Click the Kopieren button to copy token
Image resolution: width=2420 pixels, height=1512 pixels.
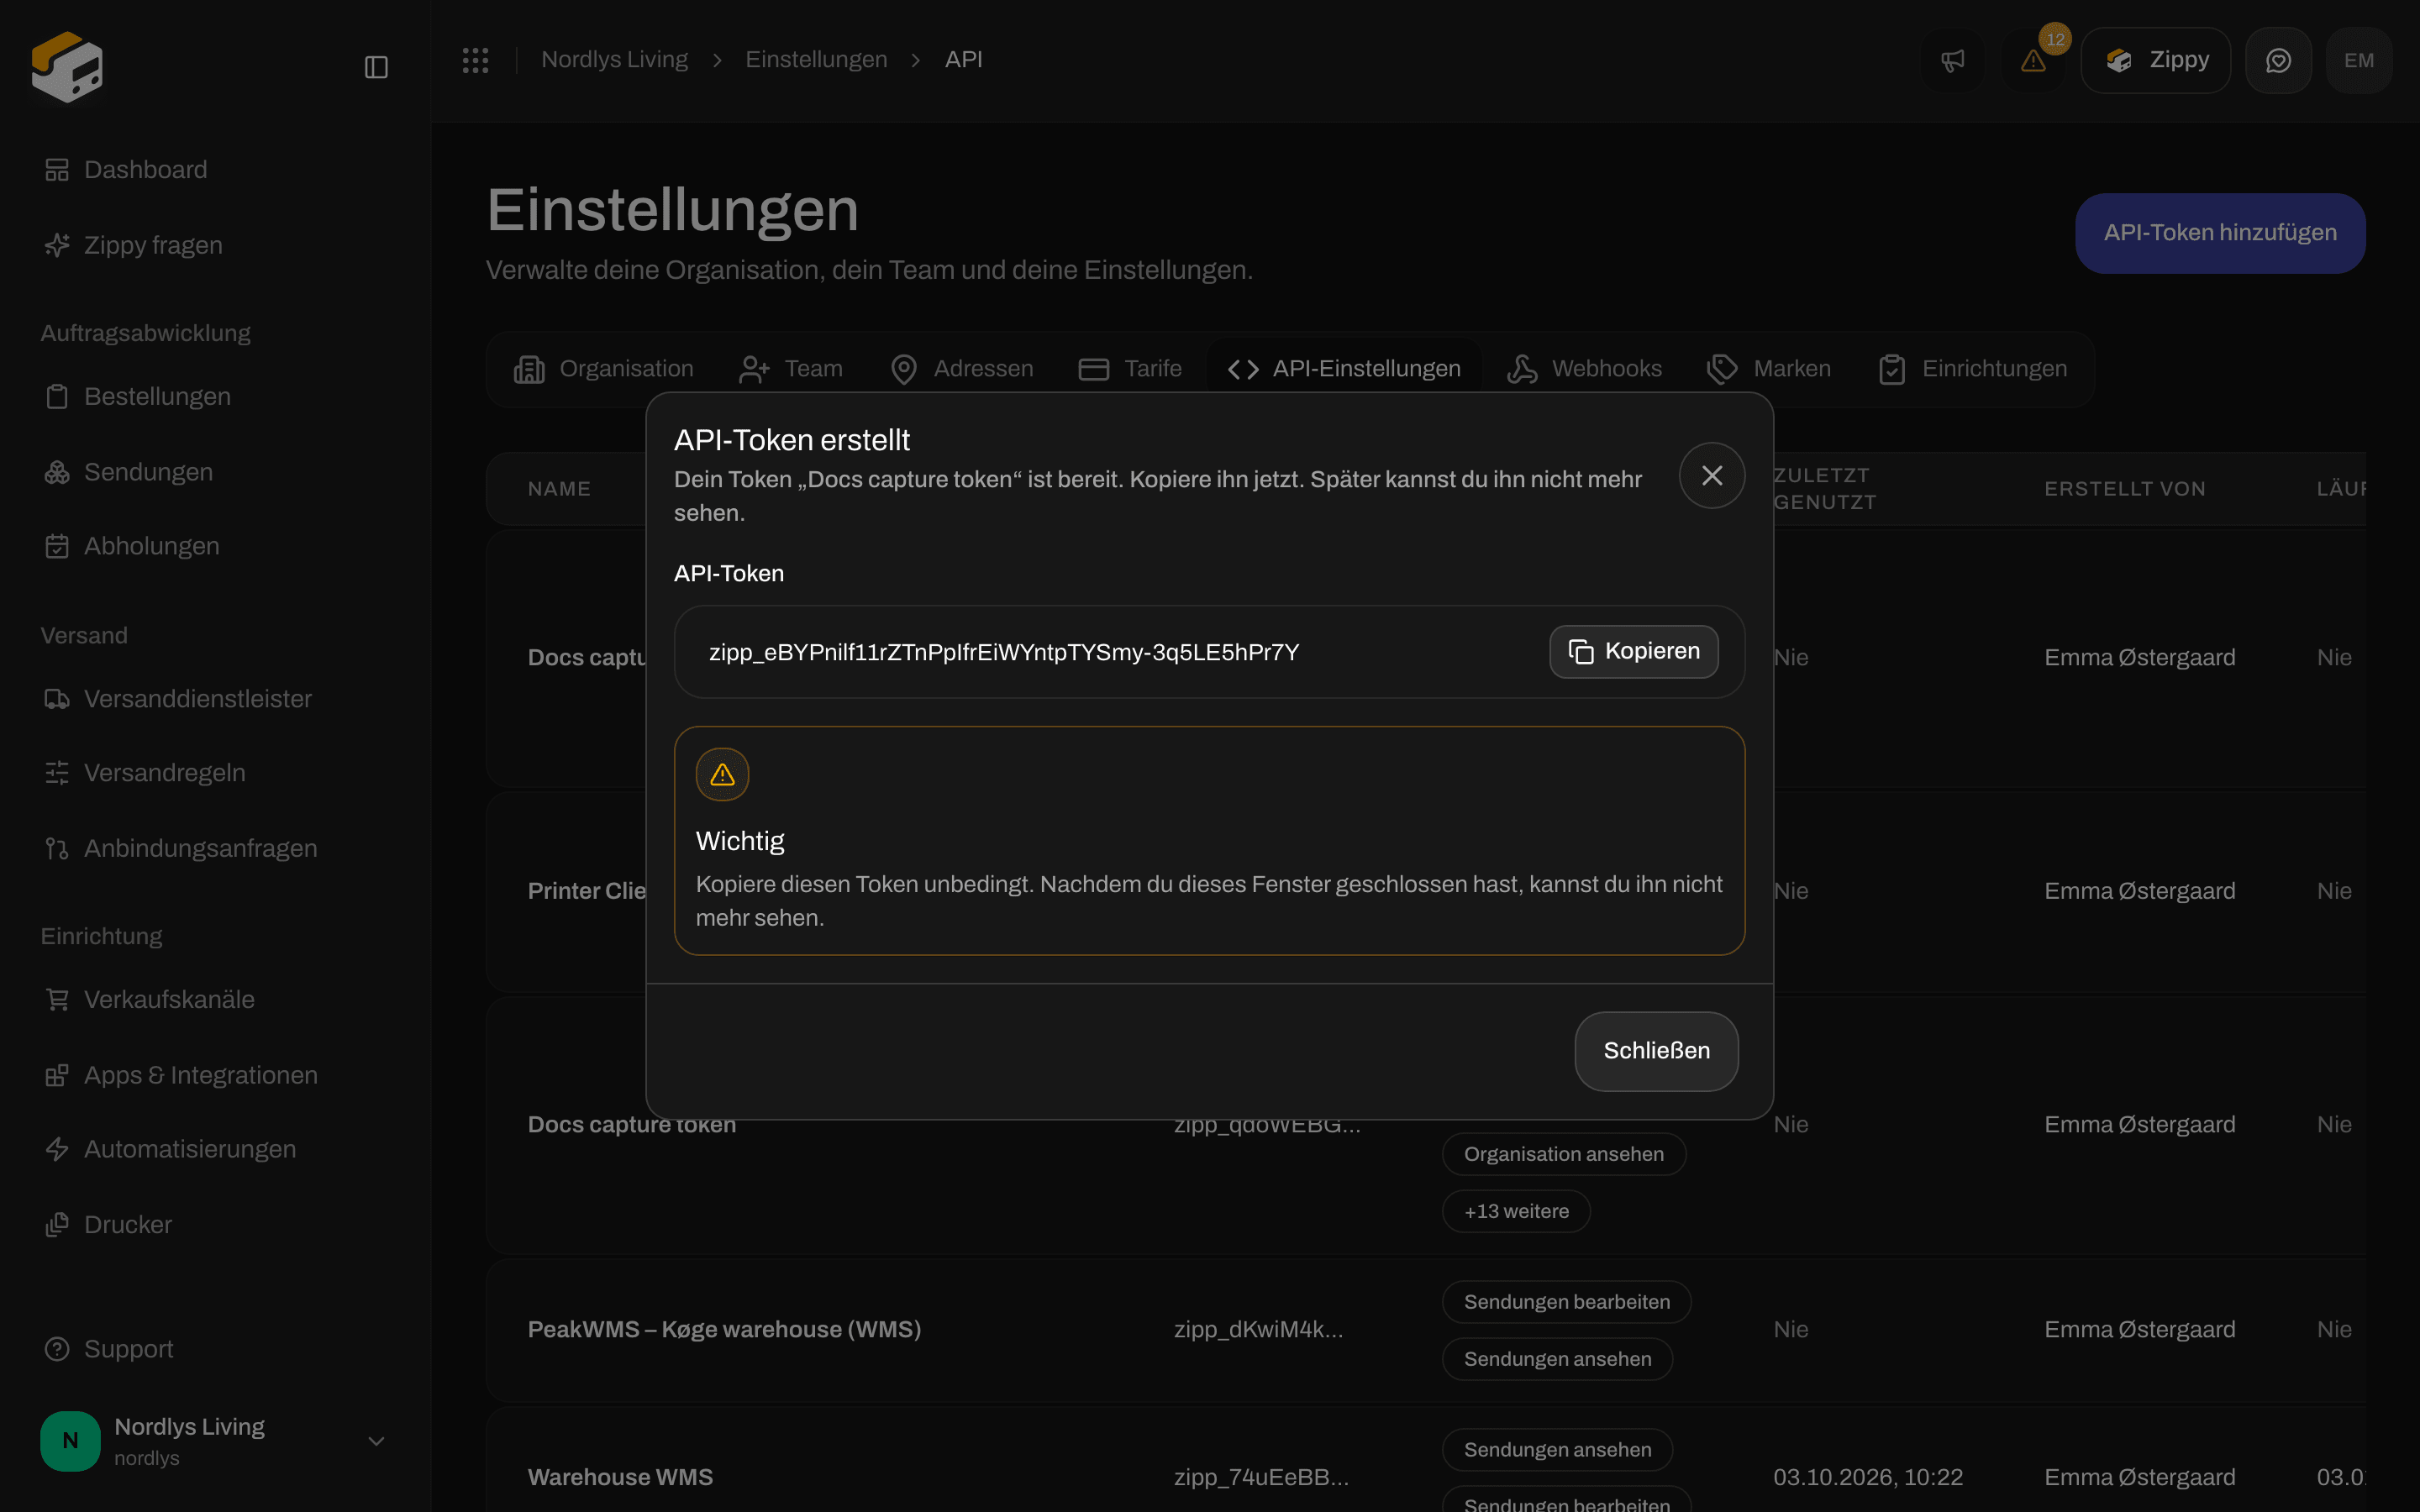[x=1634, y=652]
